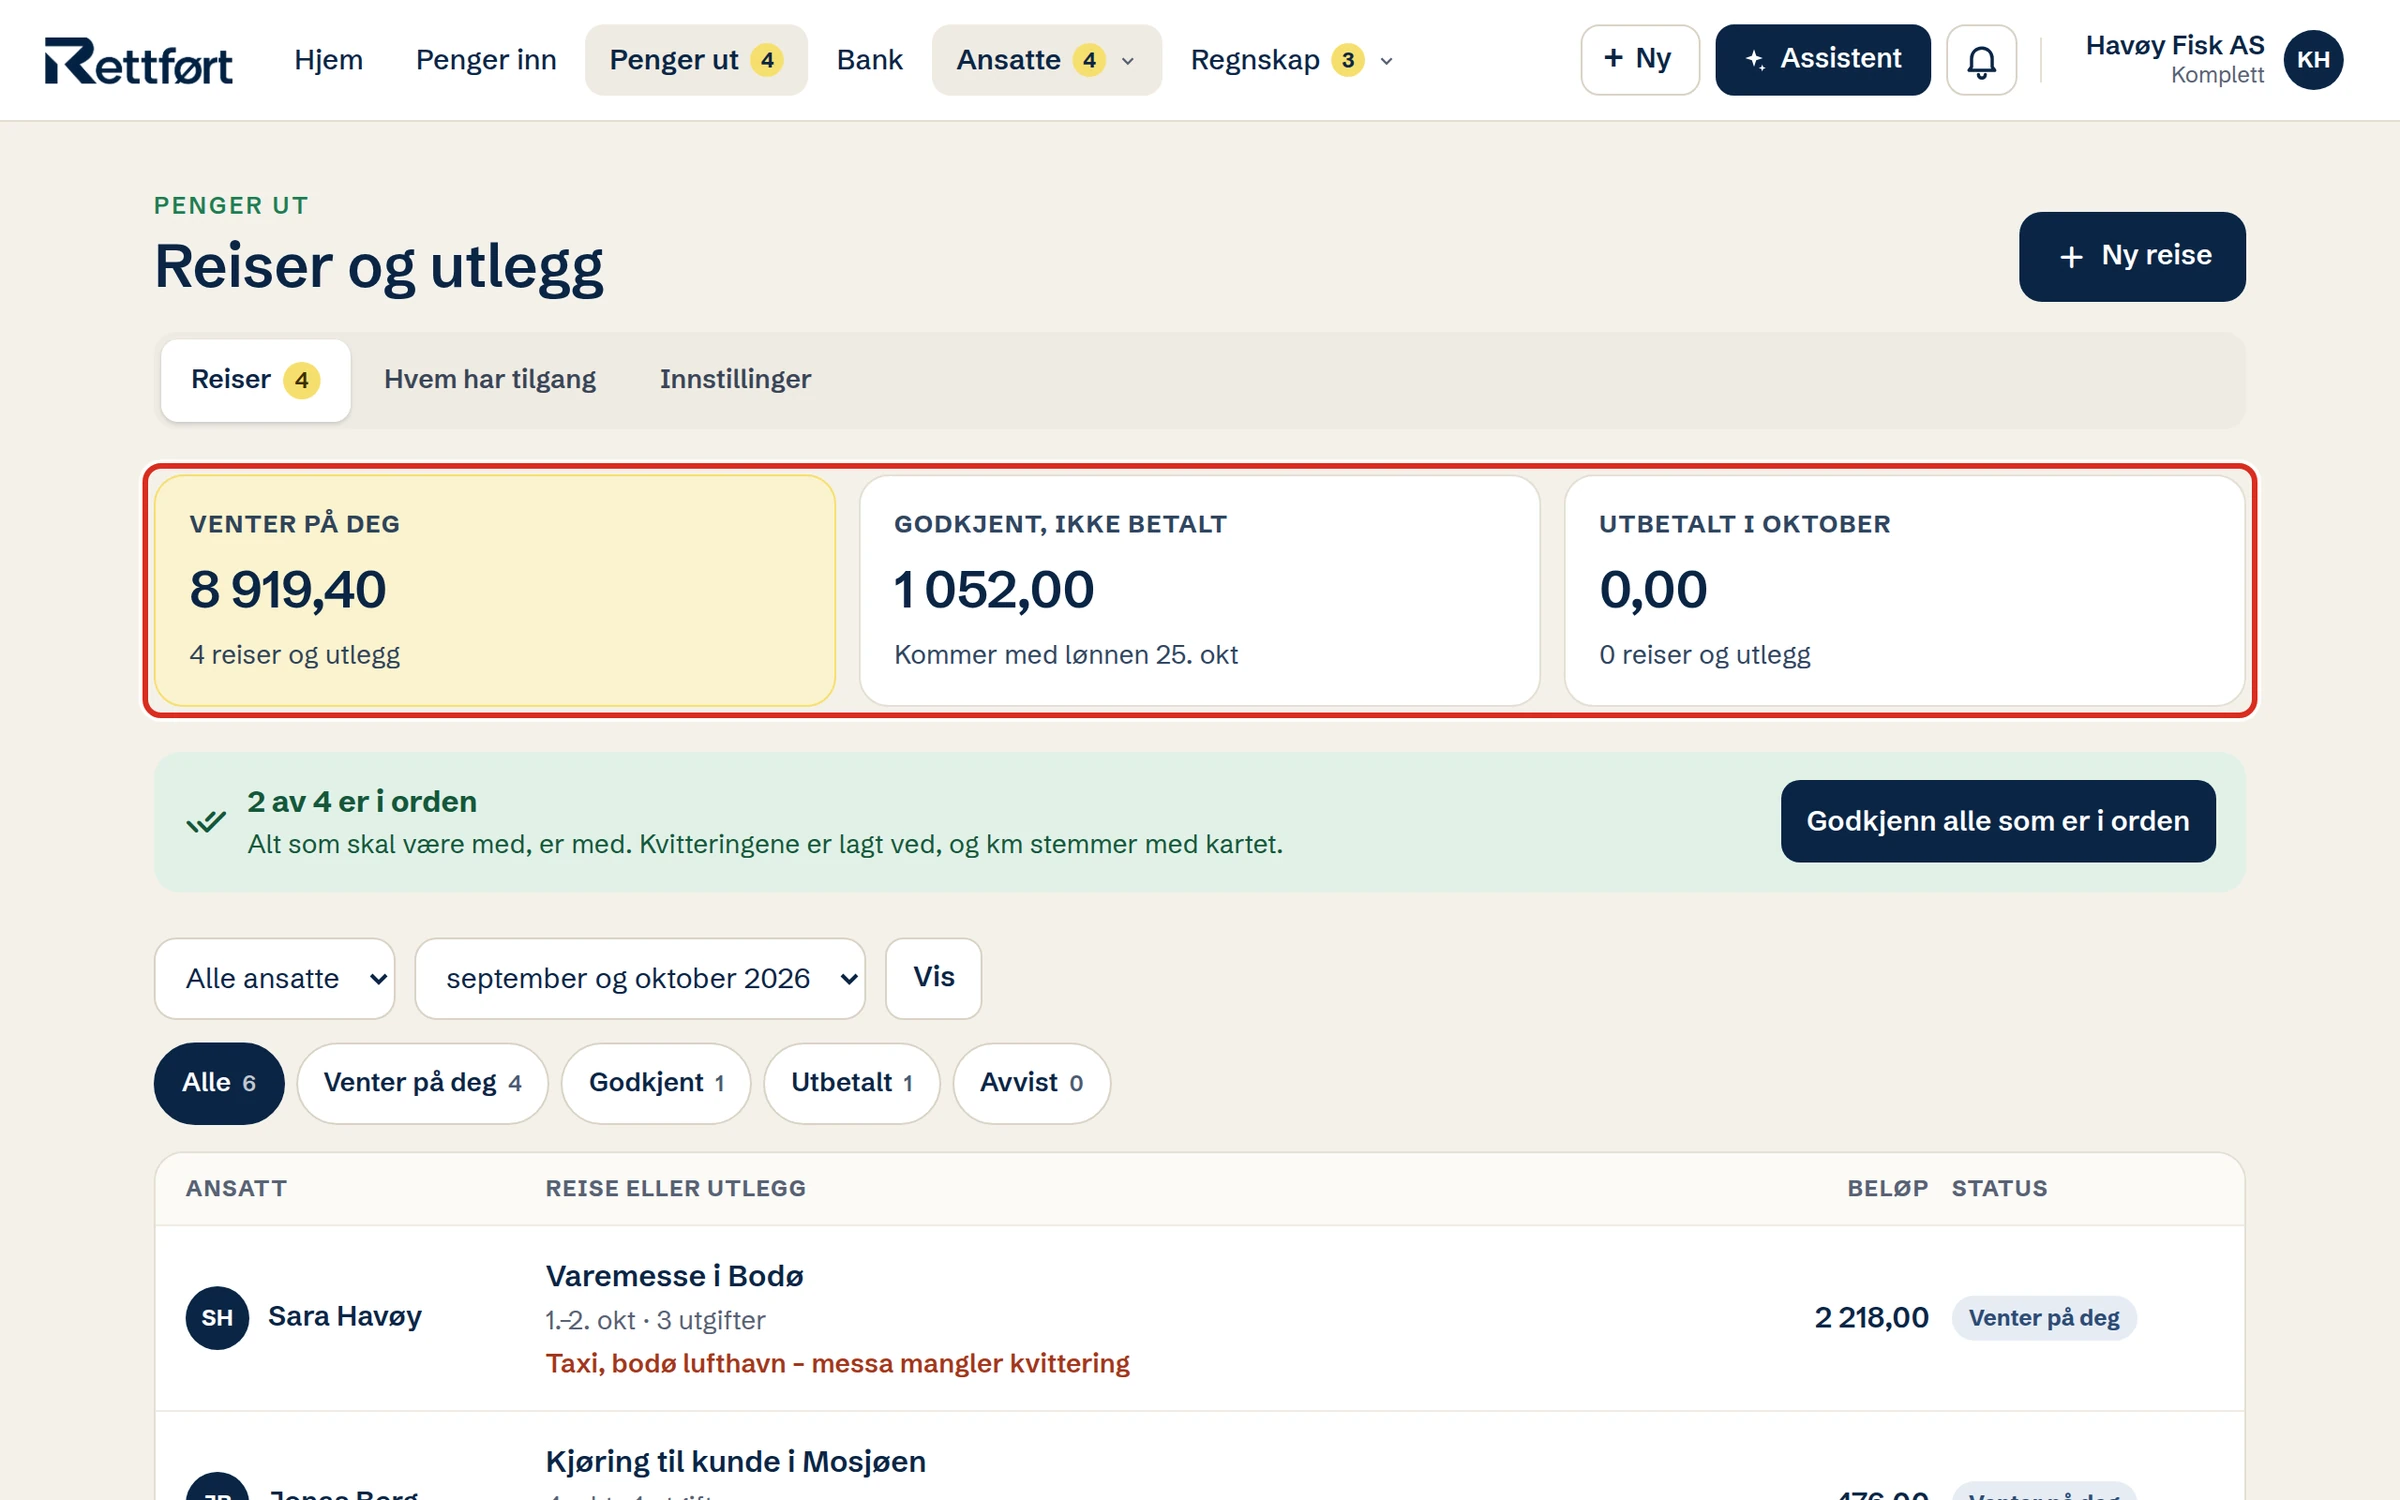
Task: Click the 2 218,00 amount
Action: click(1871, 1318)
